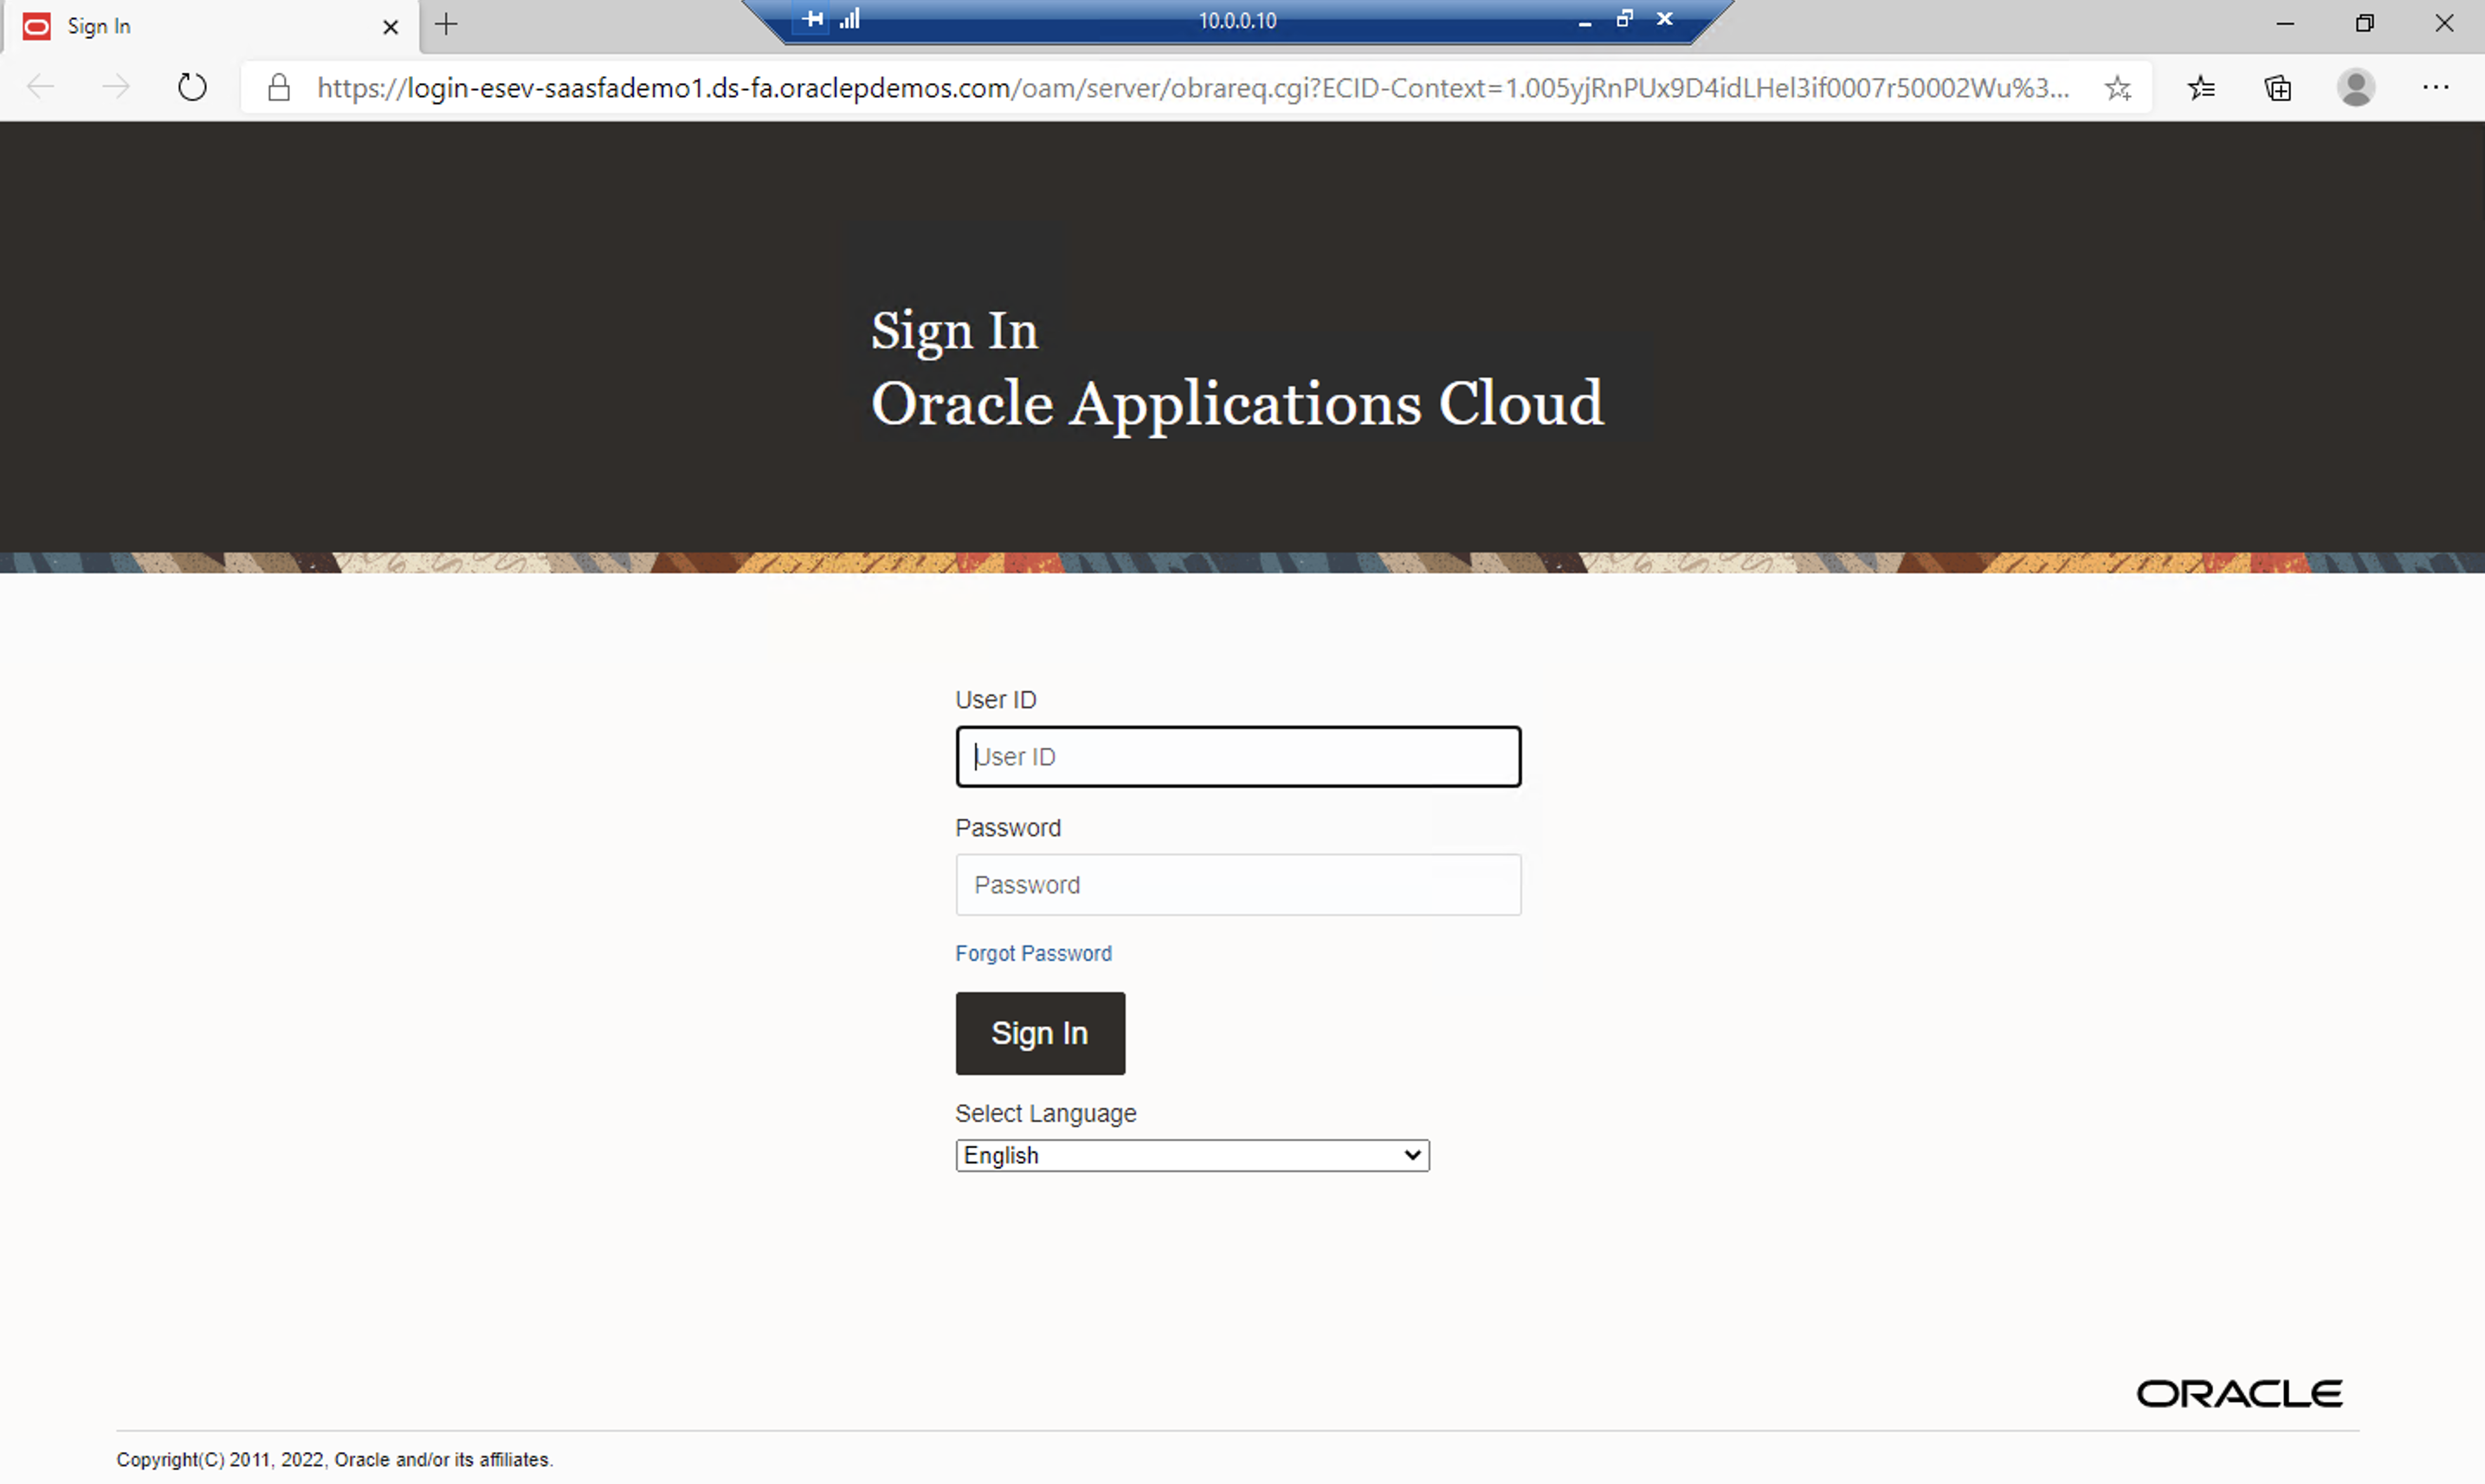Click the back navigation arrow
Screen dimensions: 2485x1484
[x=41, y=87]
